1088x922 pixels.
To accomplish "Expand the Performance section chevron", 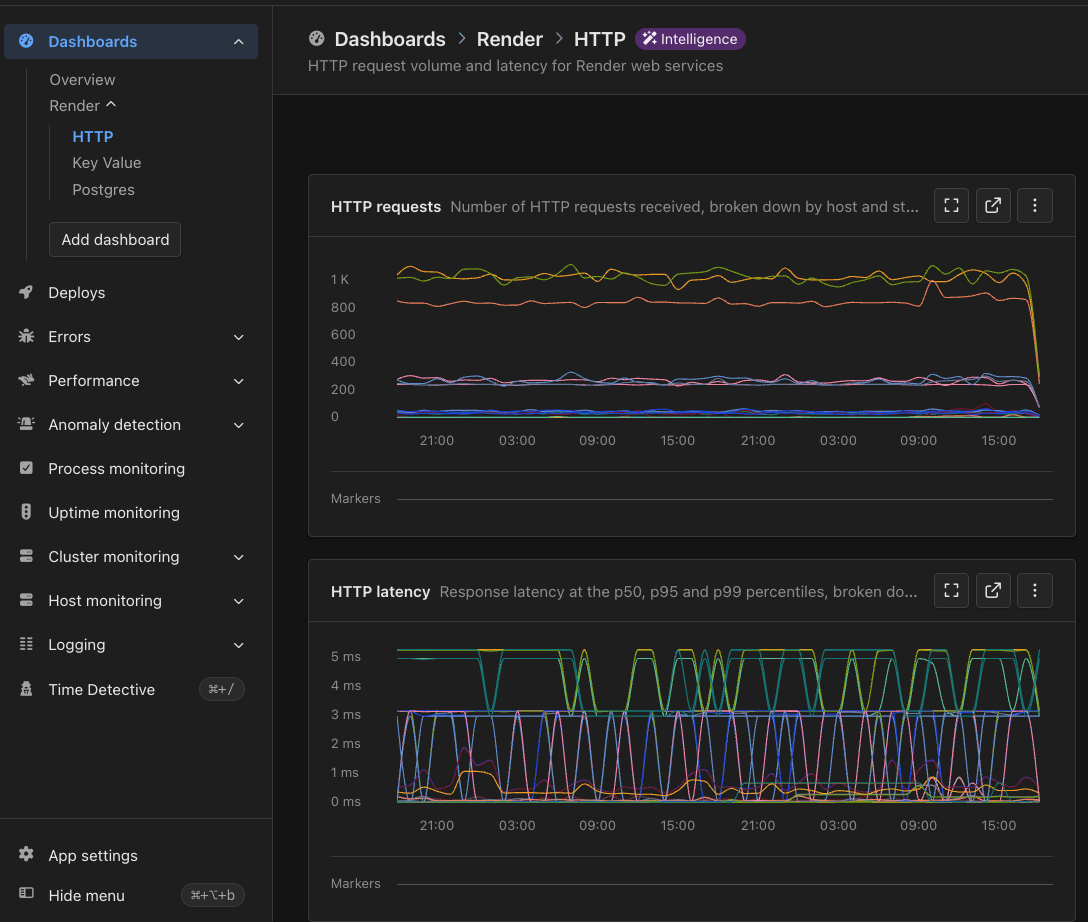I will 239,381.
